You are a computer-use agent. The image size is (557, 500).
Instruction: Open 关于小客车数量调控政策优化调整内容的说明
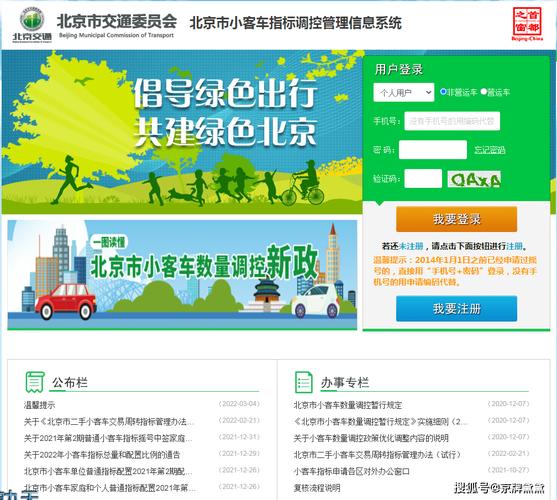pos(371,438)
